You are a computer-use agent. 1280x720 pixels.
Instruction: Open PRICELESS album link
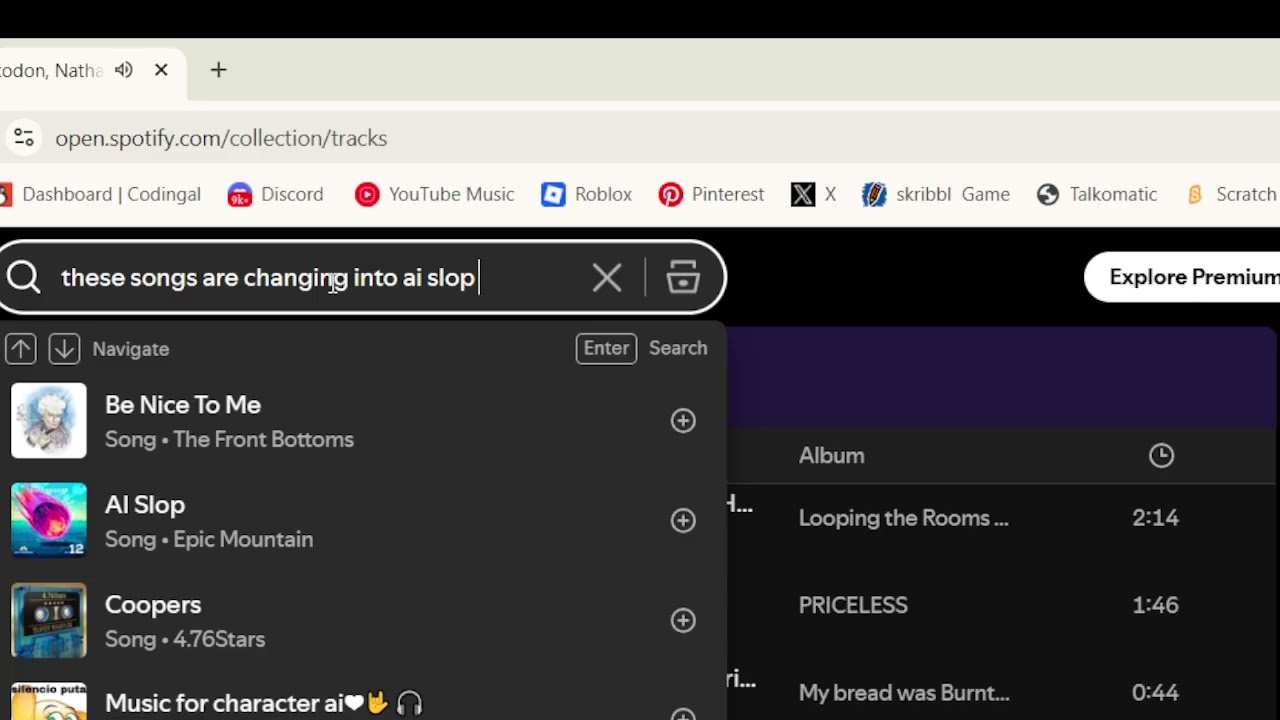(x=853, y=605)
